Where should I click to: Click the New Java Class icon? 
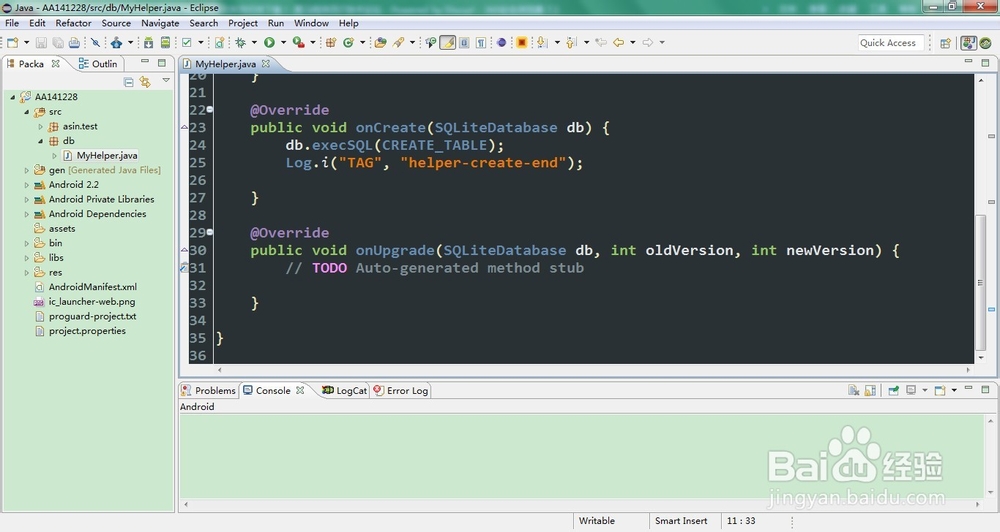(x=348, y=43)
